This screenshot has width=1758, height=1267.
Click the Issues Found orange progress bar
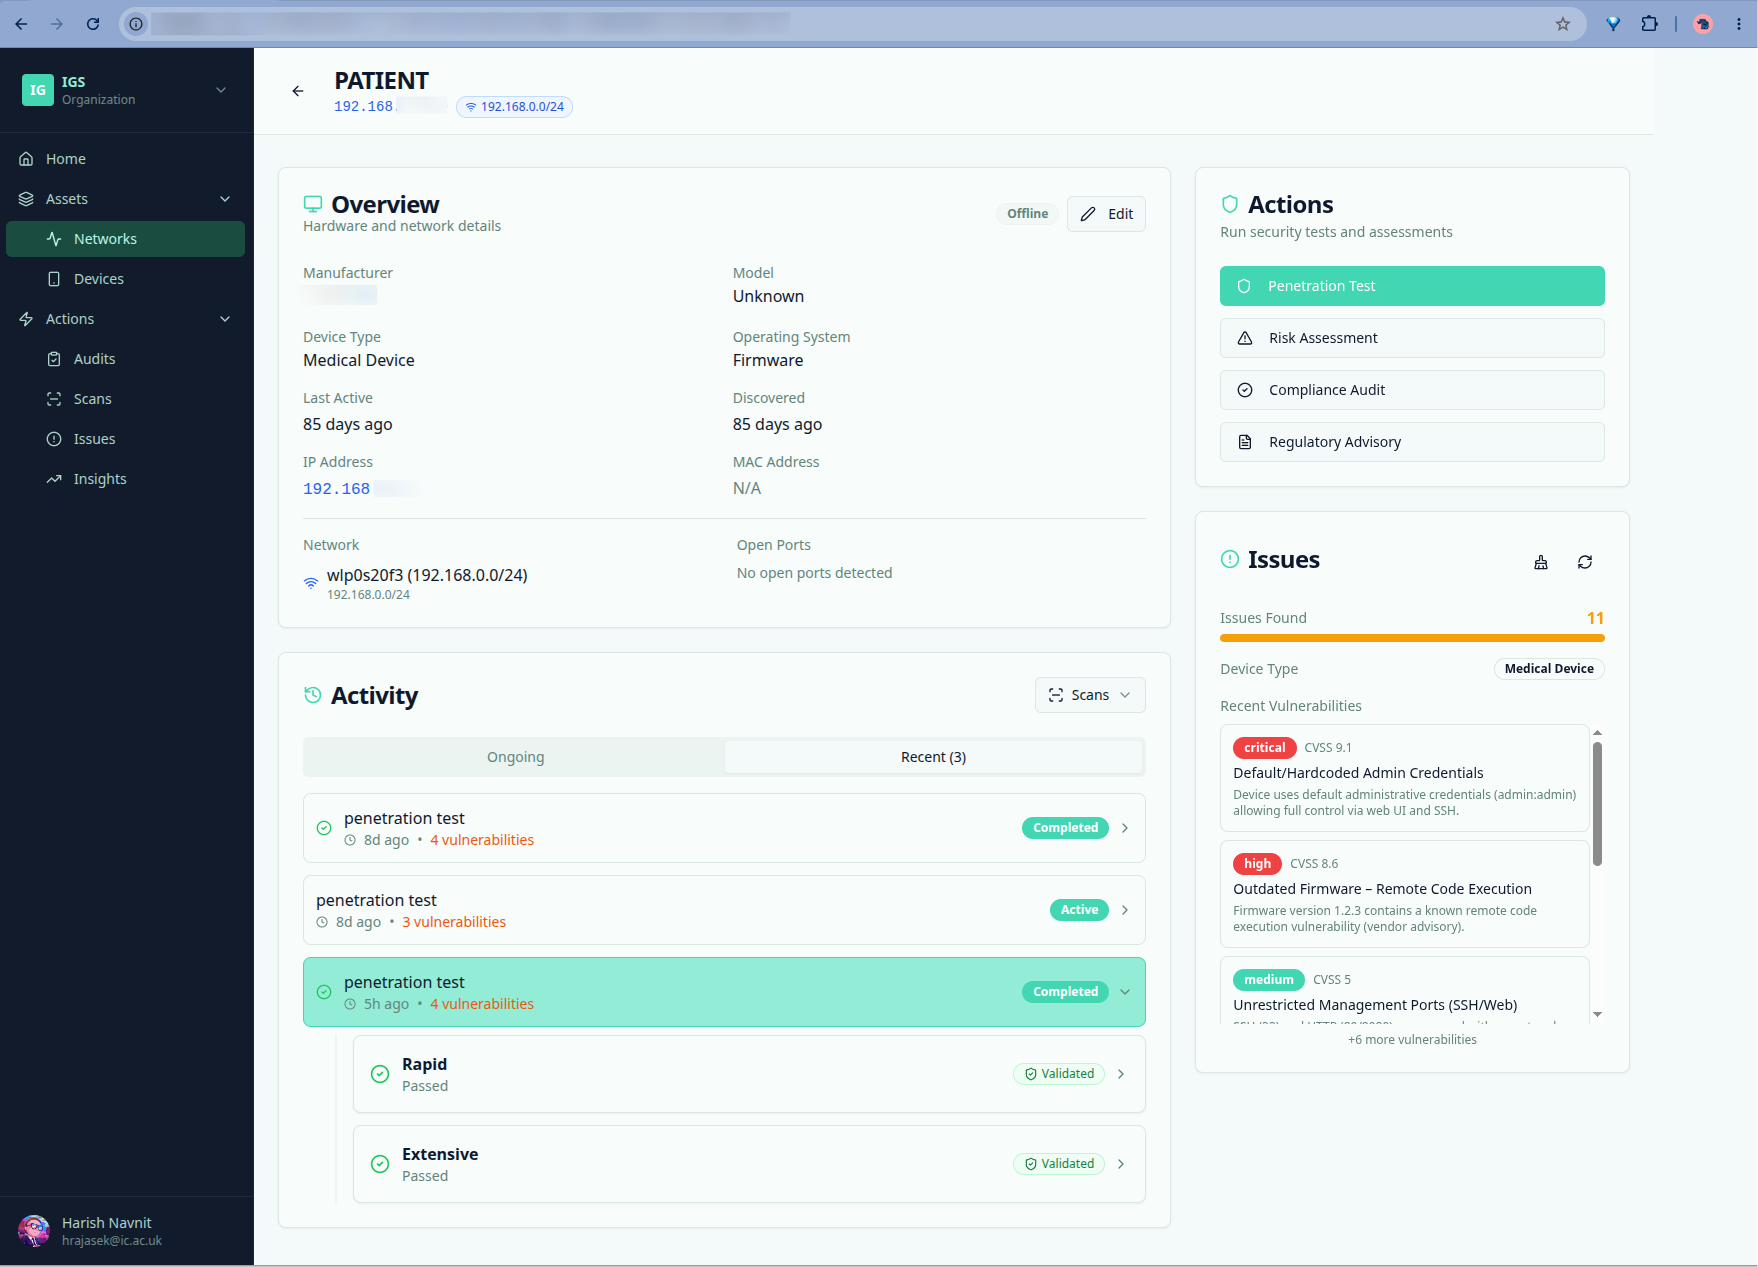1412,638
